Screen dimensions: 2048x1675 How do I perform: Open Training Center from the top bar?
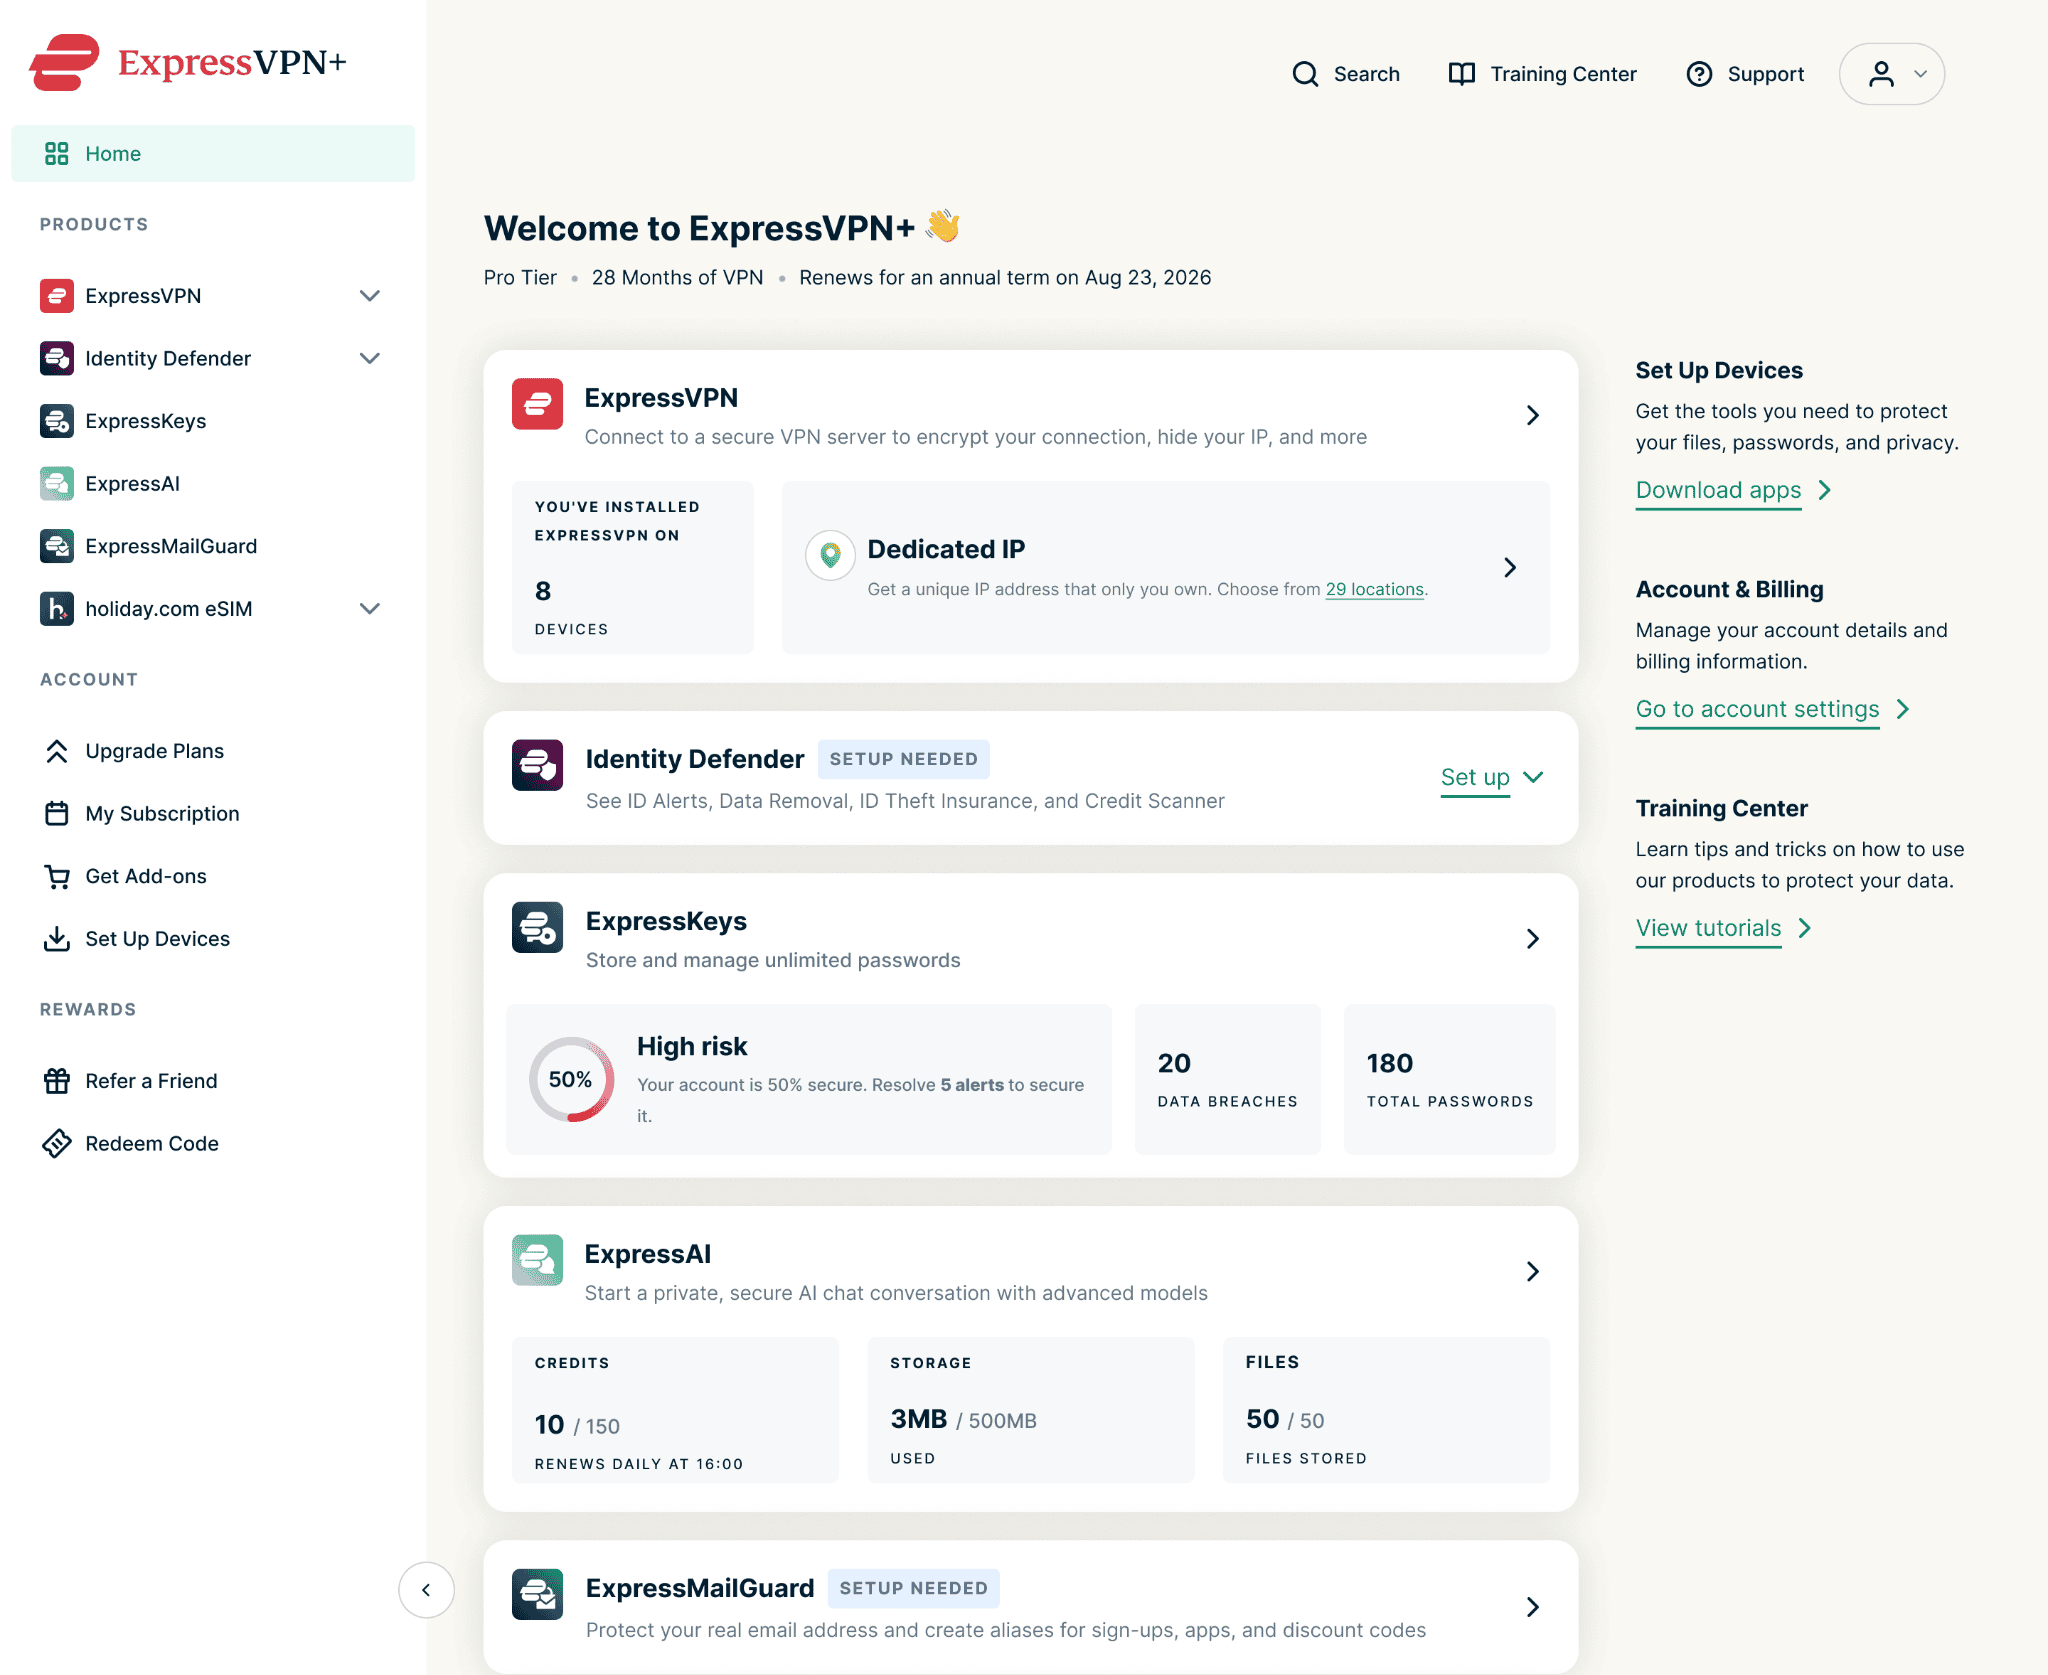[x=1542, y=74]
